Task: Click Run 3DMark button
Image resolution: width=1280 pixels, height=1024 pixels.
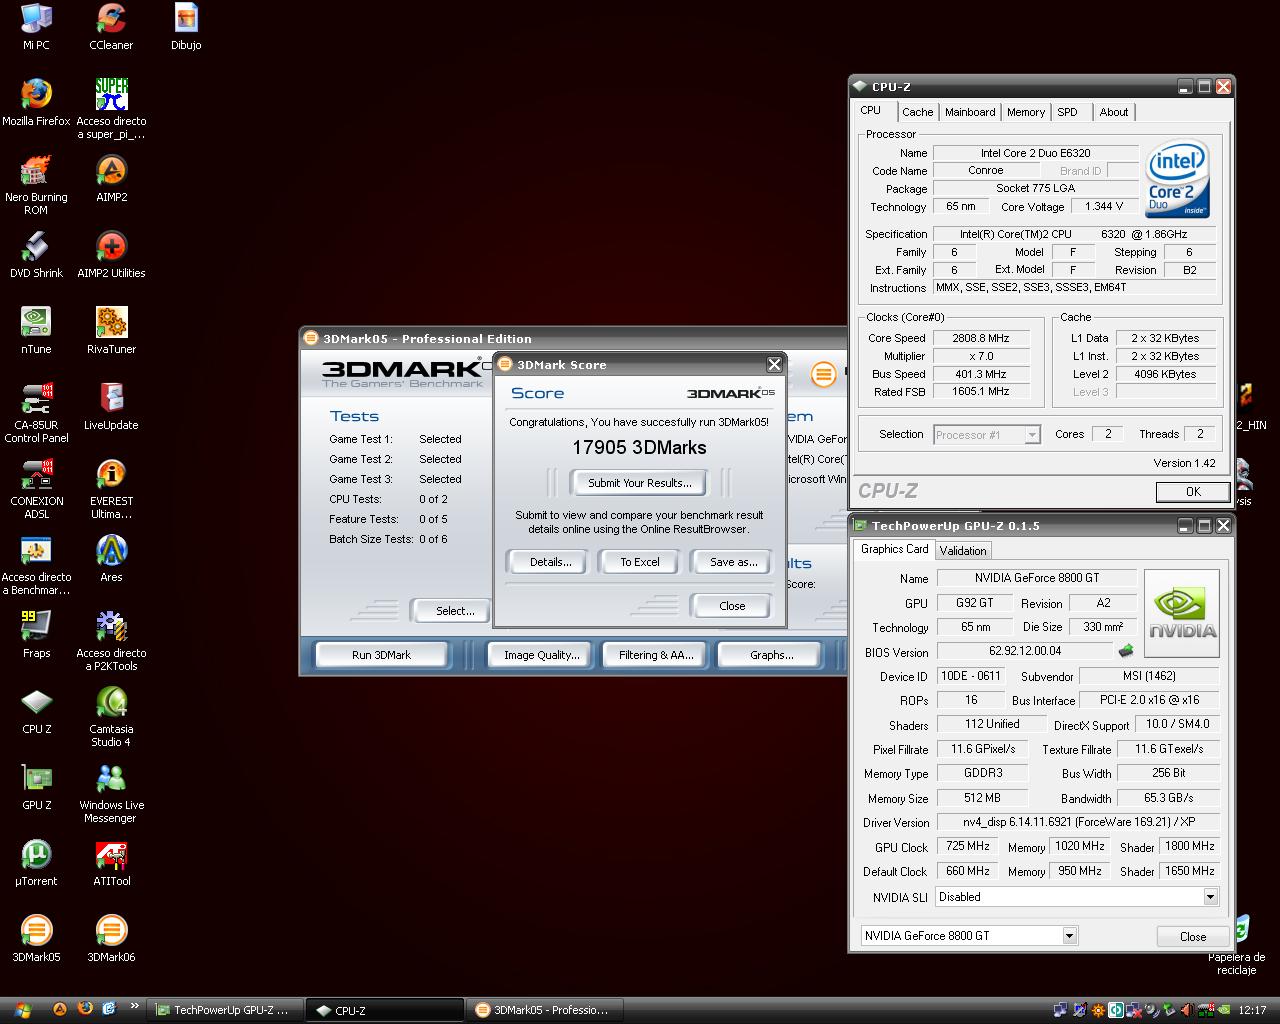Action: pyautogui.click(x=381, y=655)
